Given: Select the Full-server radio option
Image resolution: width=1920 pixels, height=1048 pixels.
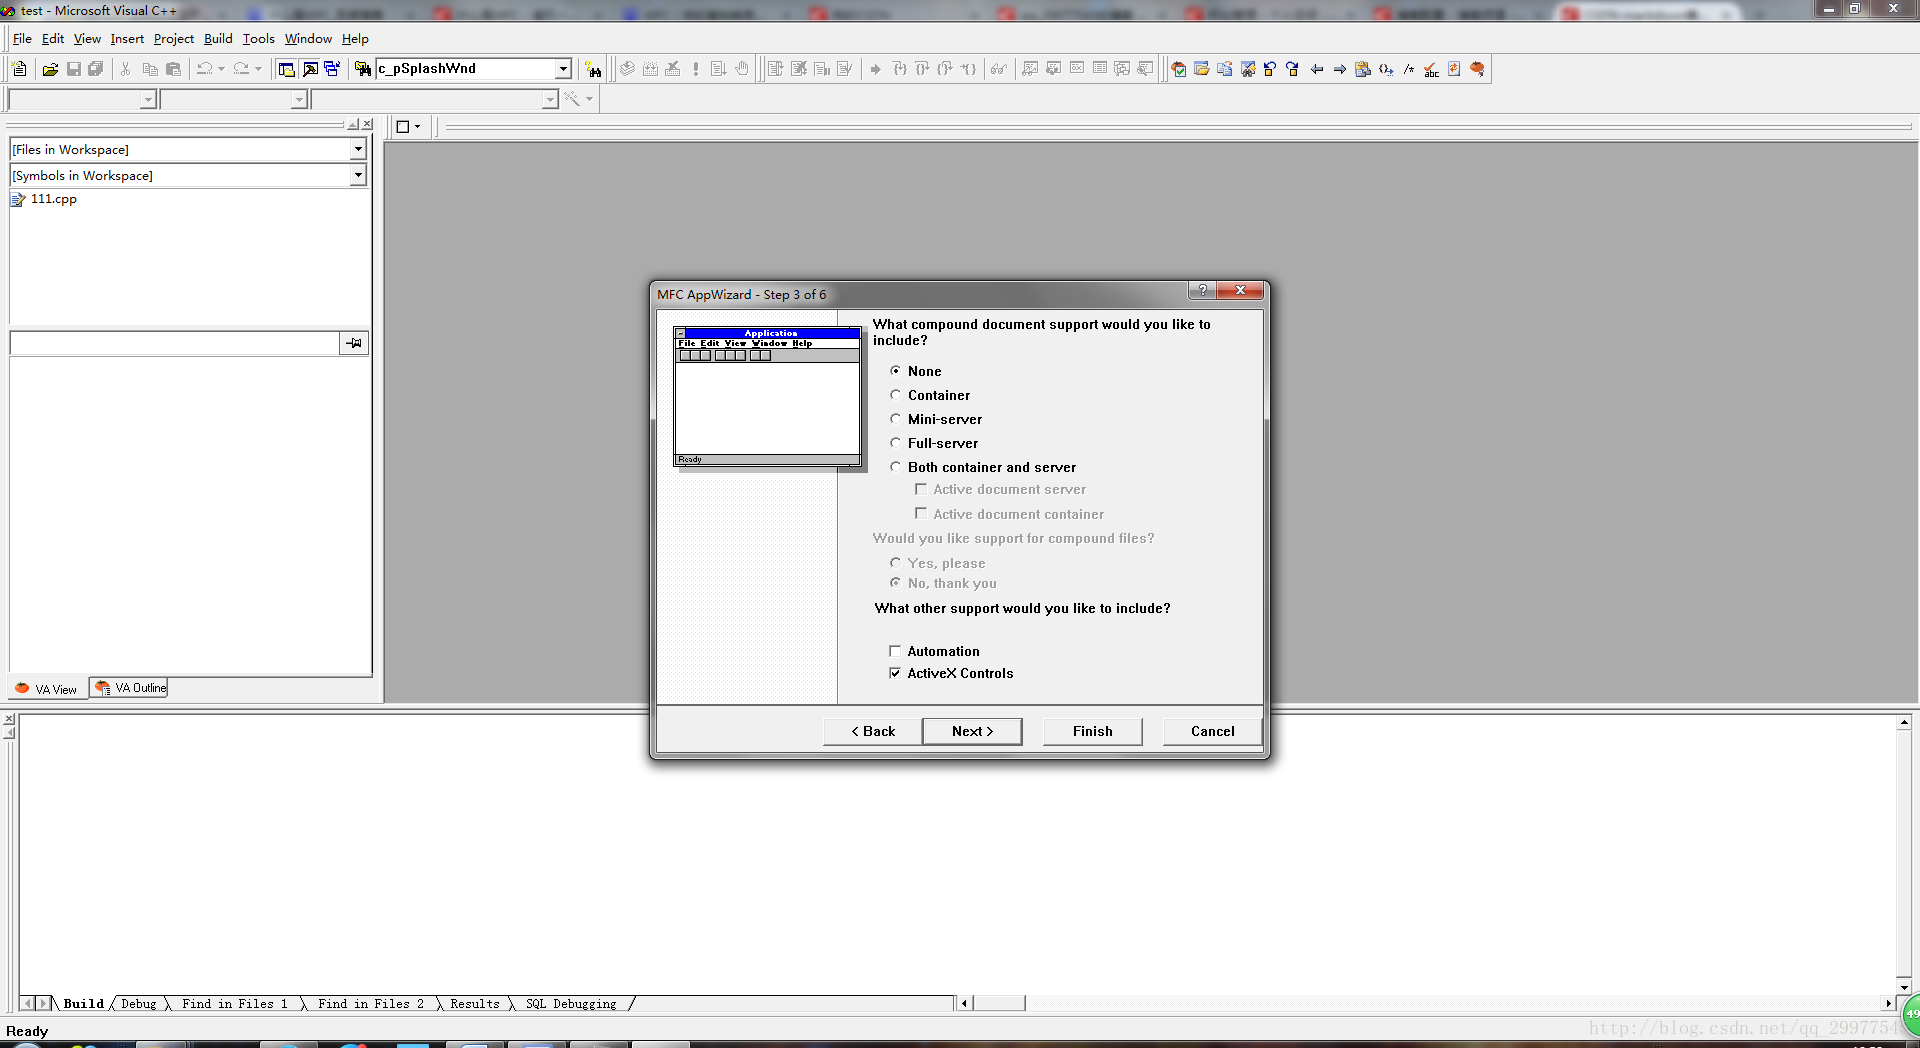Looking at the screenshot, I should (896, 443).
